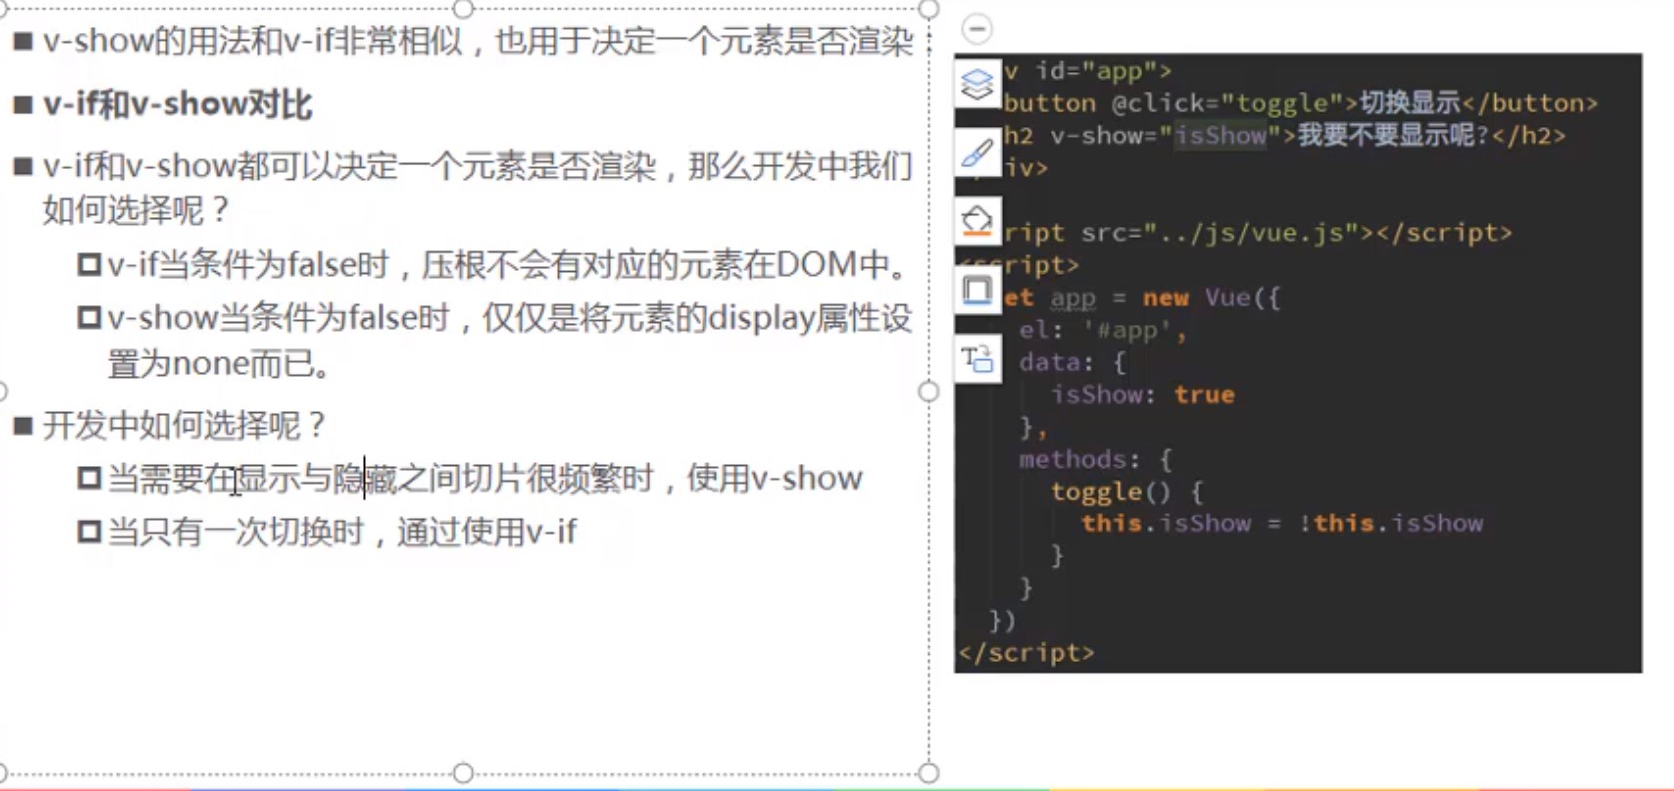The height and width of the screenshot is (791, 1674).
Task: Select the brush style tool icon
Action: (x=977, y=153)
